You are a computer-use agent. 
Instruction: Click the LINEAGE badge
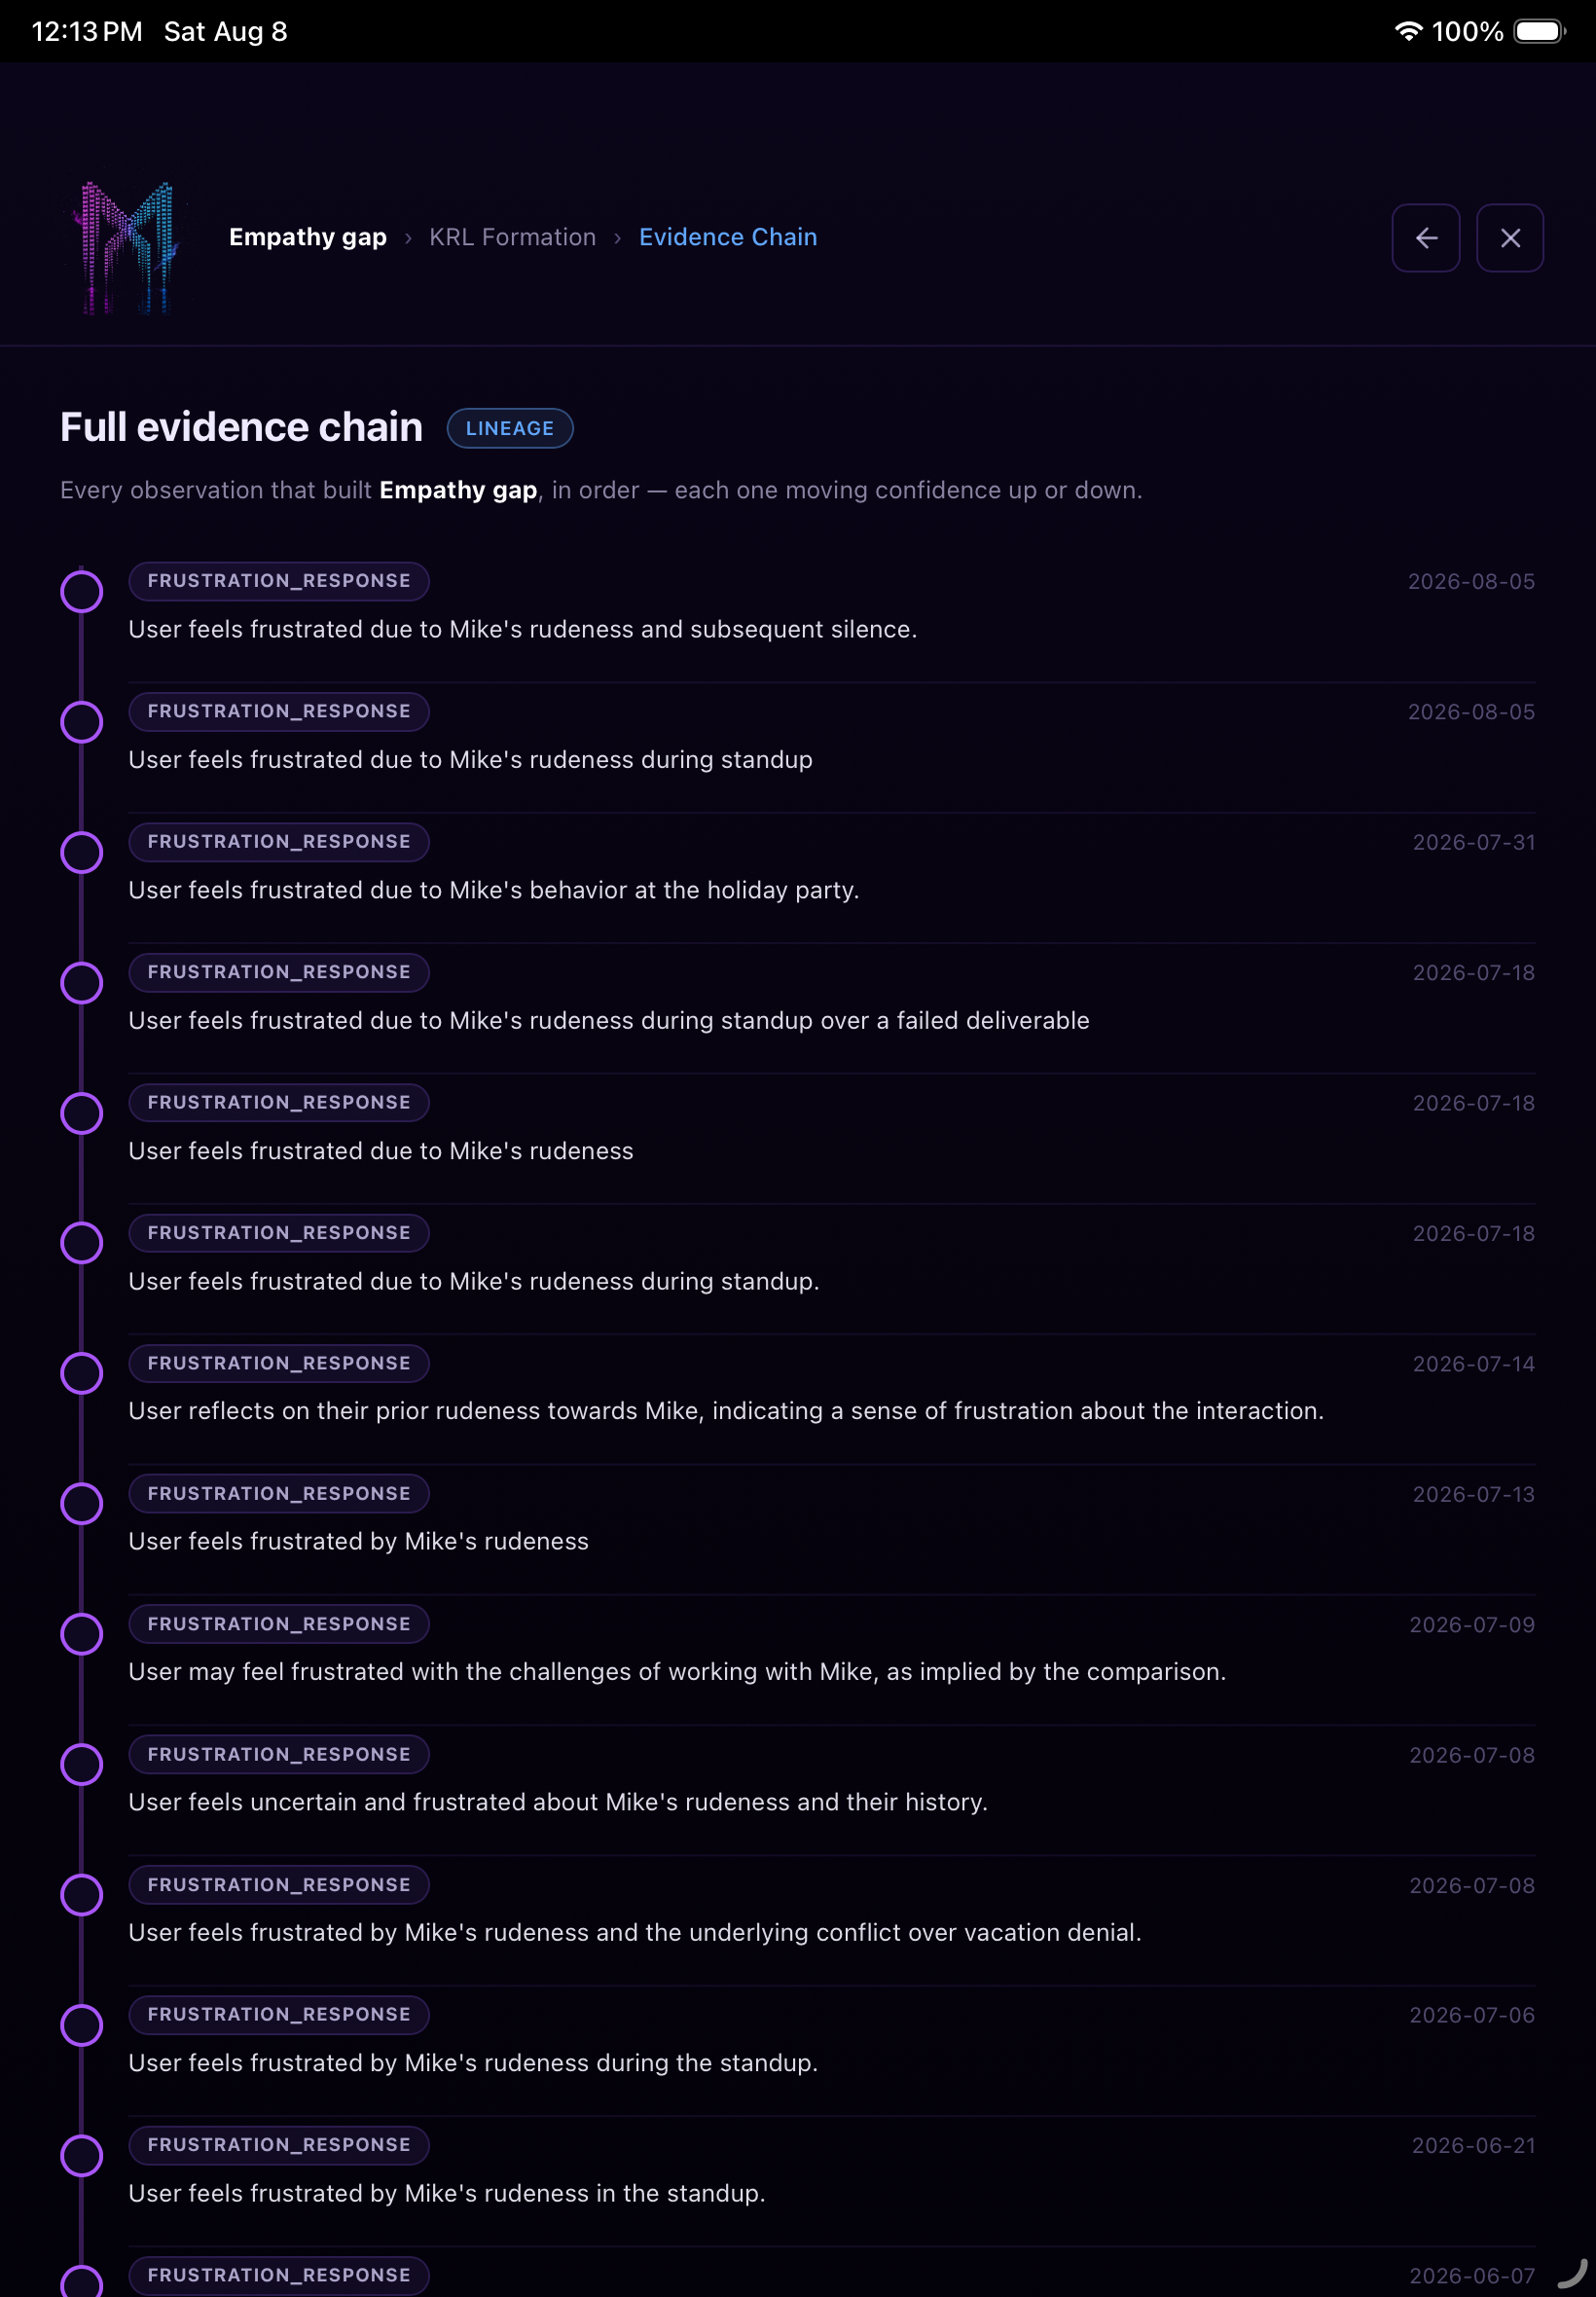click(x=510, y=428)
